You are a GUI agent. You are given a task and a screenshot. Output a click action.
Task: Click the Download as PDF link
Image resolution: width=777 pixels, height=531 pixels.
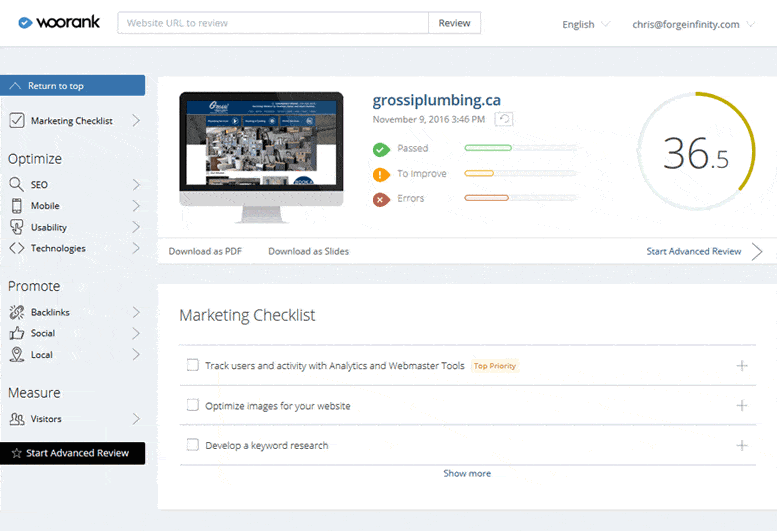point(205,251)
